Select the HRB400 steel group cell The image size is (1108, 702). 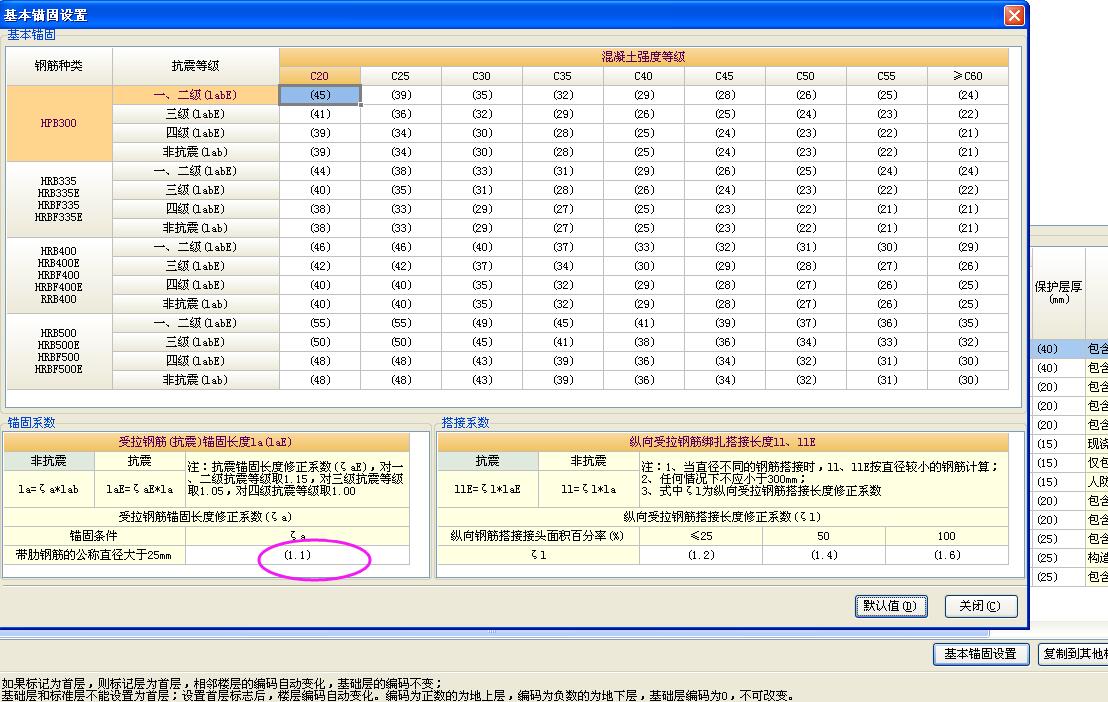click(59, 275)
